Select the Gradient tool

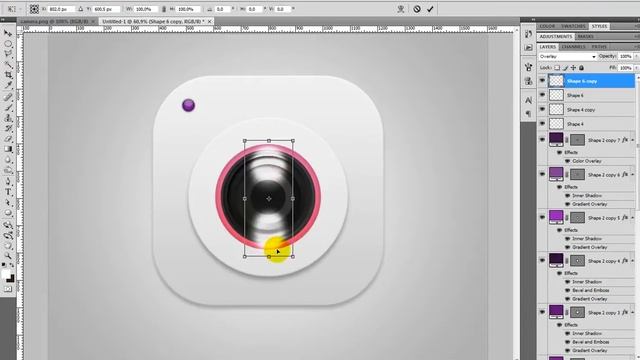click(8, 149)
